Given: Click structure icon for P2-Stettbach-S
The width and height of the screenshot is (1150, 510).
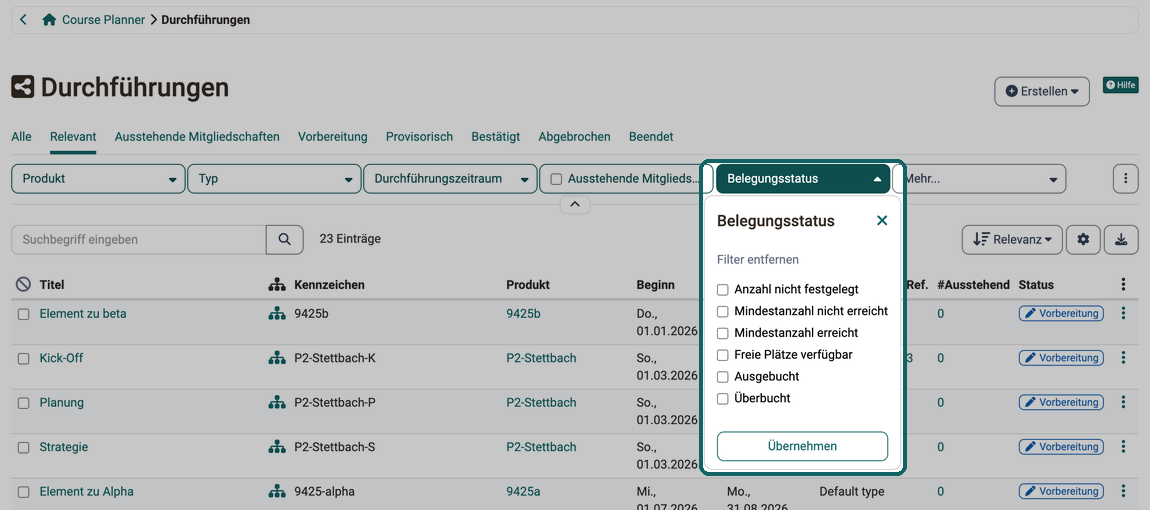Looking at the screenshot, I should tap(276, 447).
